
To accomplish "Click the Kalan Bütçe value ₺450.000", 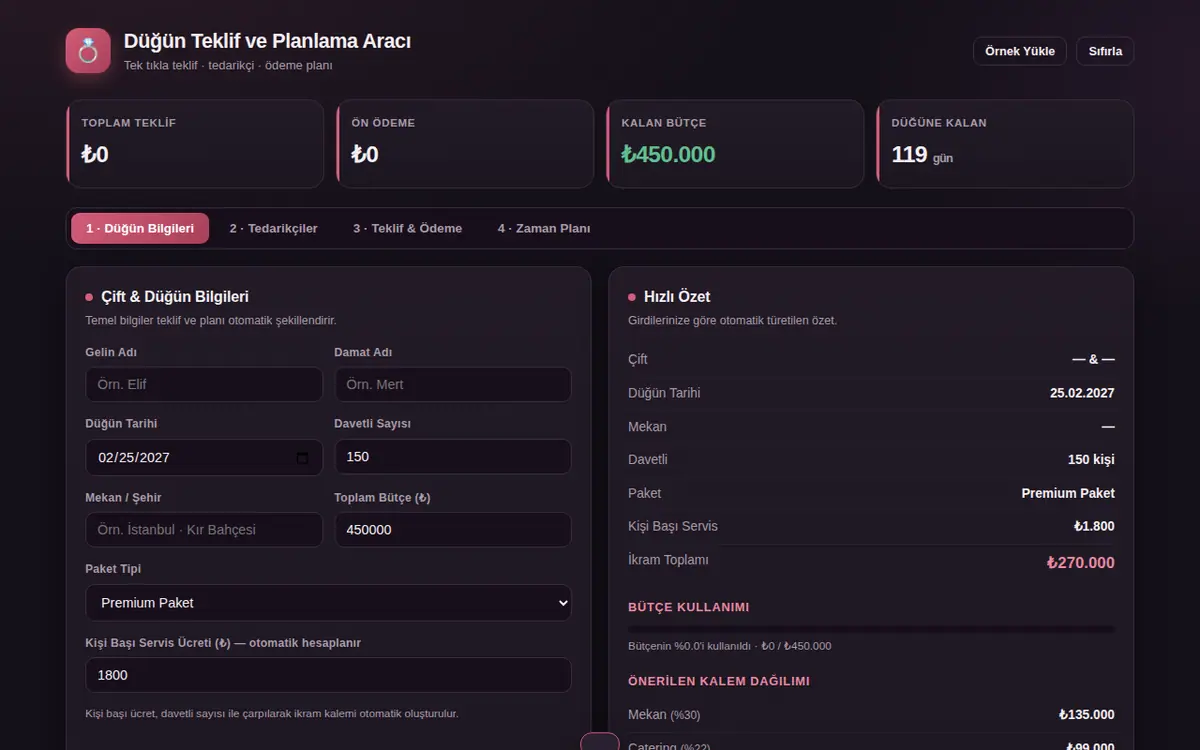I will pyautogui.click(x=668, y=154).
